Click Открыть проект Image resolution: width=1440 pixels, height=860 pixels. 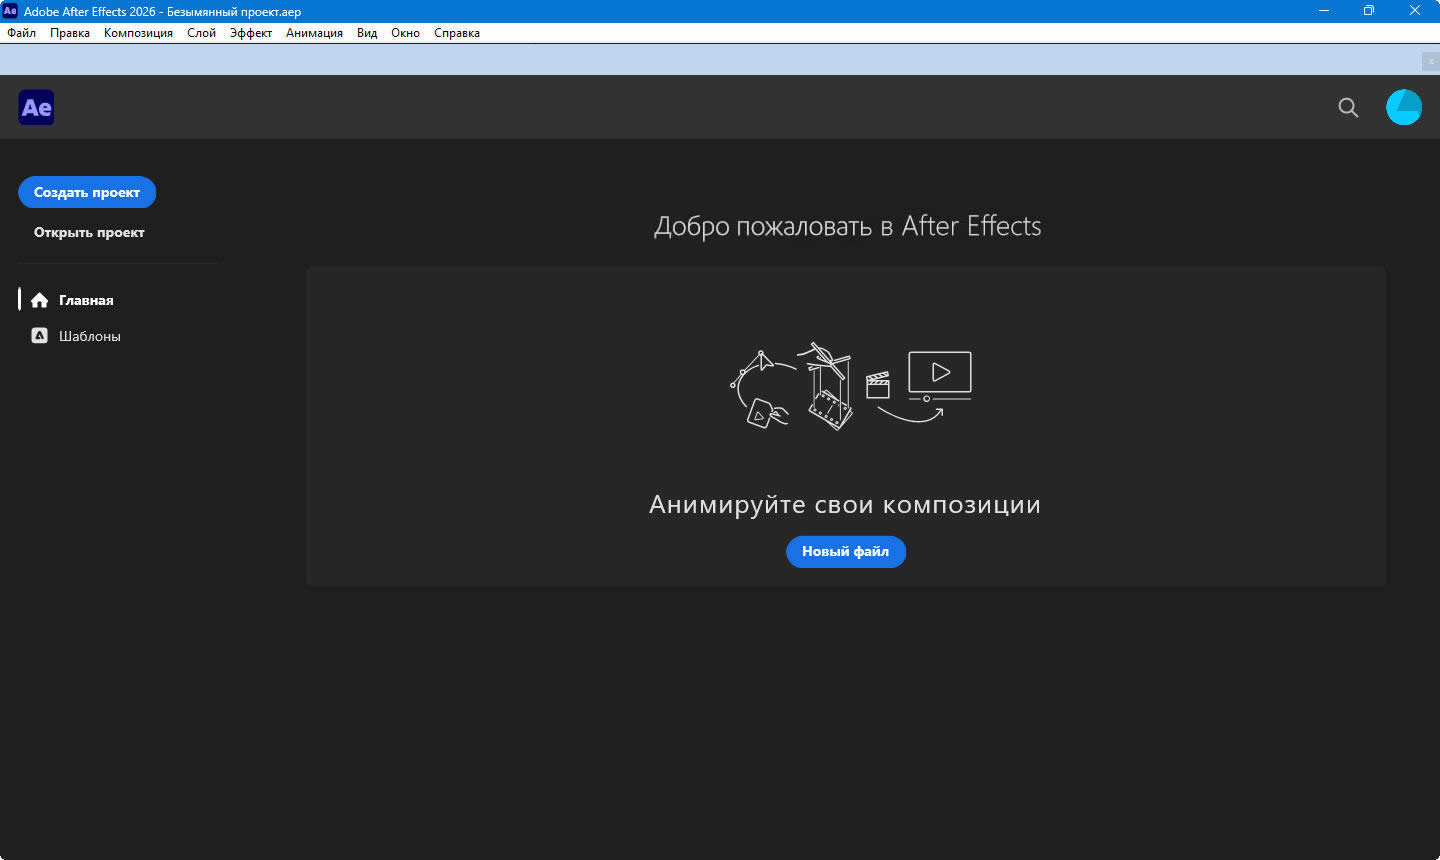89,232
